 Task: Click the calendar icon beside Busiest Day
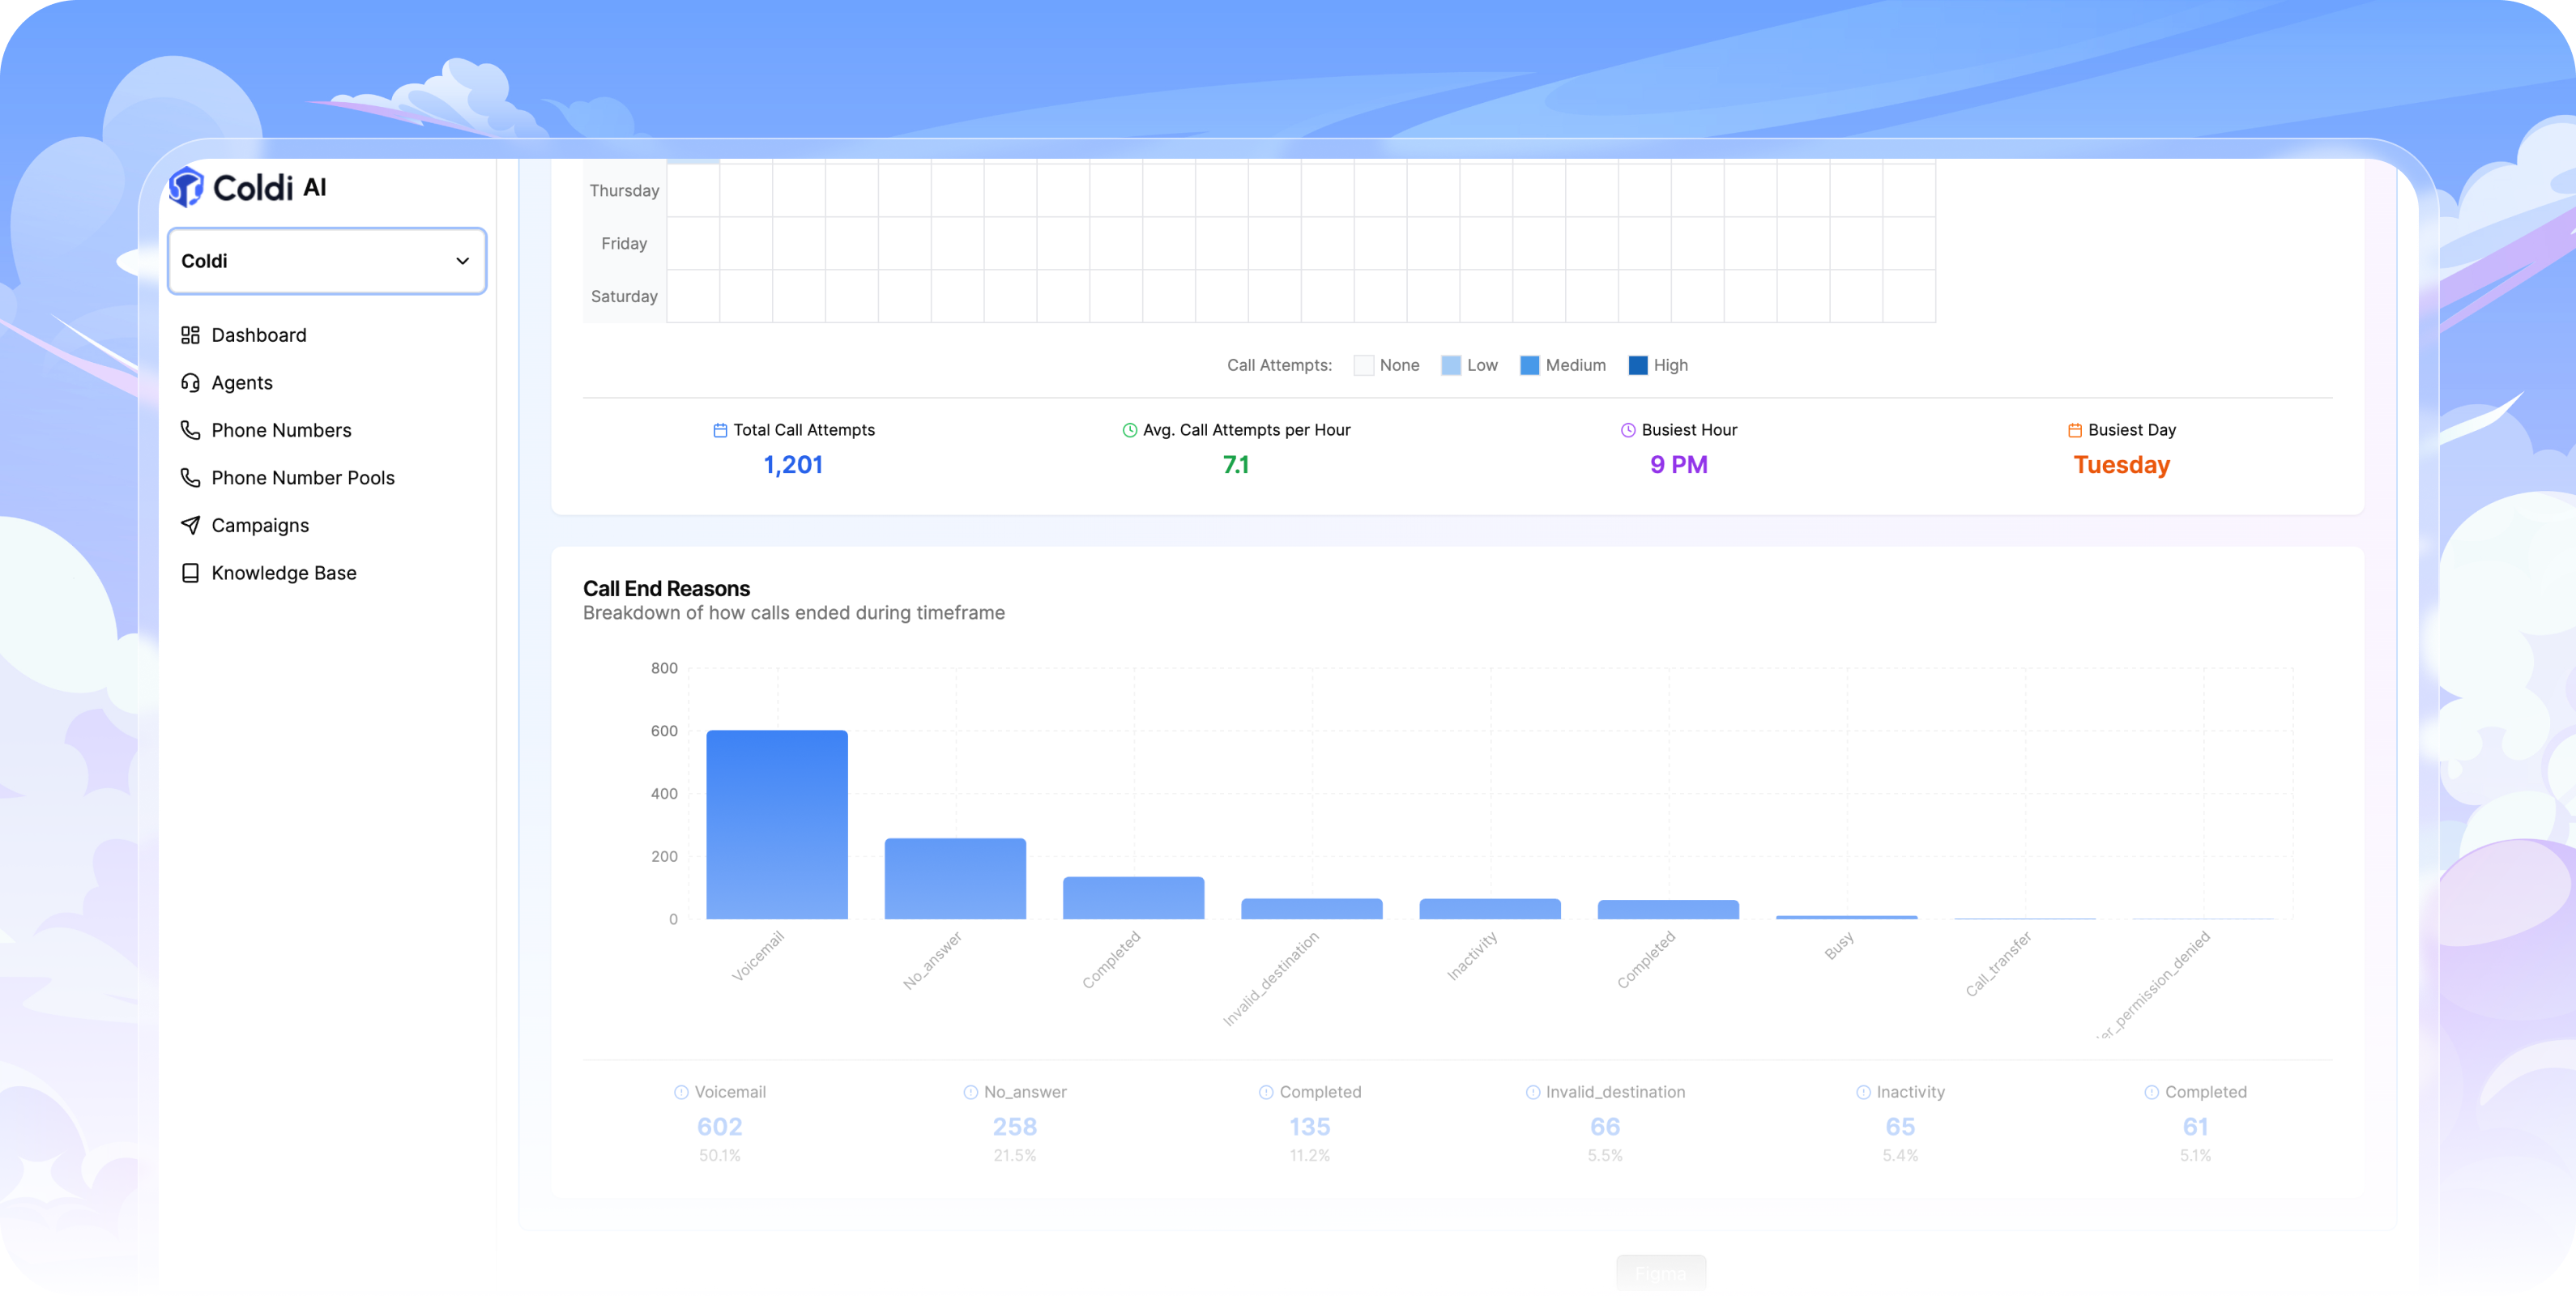[x=2075, y=430]
